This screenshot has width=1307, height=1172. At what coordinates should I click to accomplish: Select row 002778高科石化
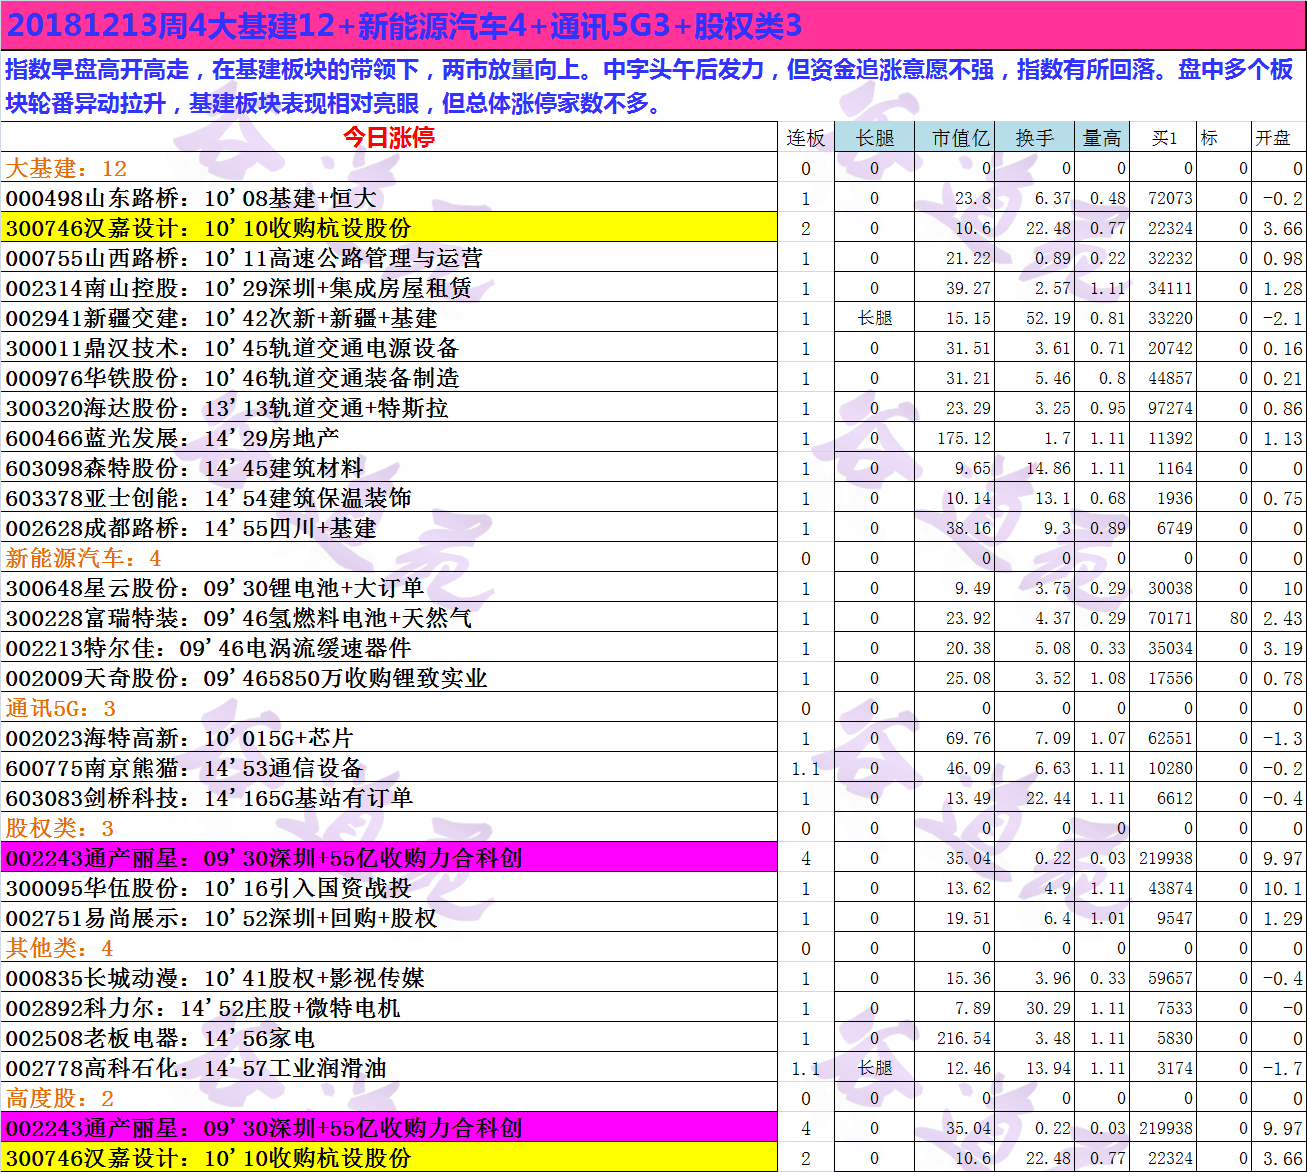389,1067
